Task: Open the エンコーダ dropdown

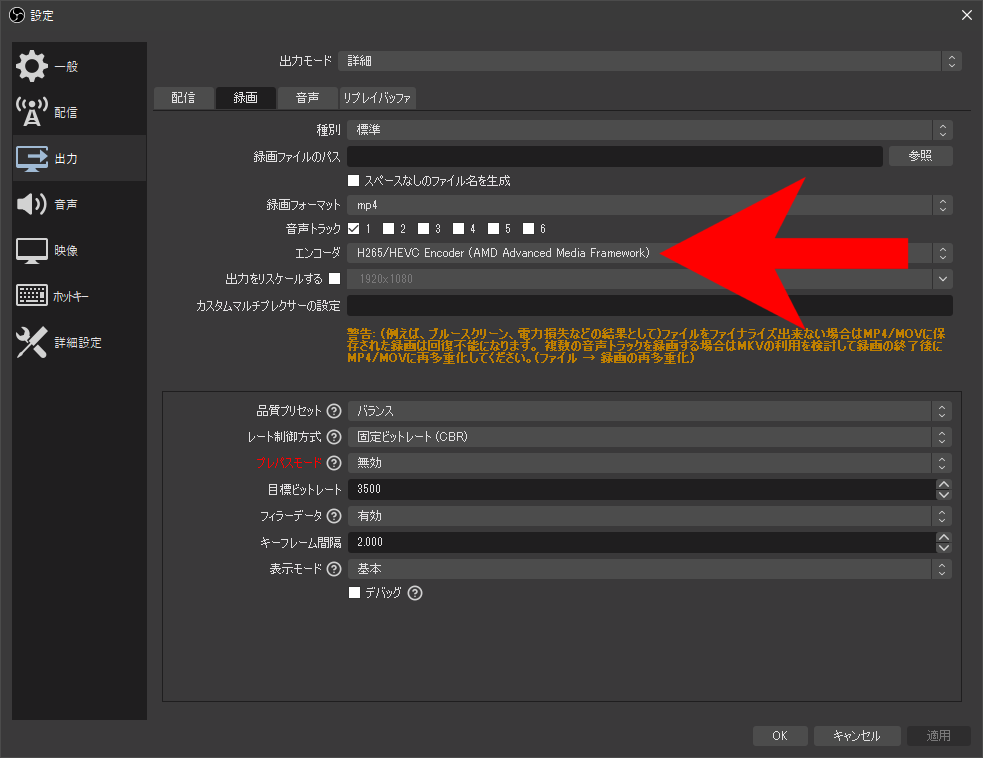Action: click(x=650, y=253)
